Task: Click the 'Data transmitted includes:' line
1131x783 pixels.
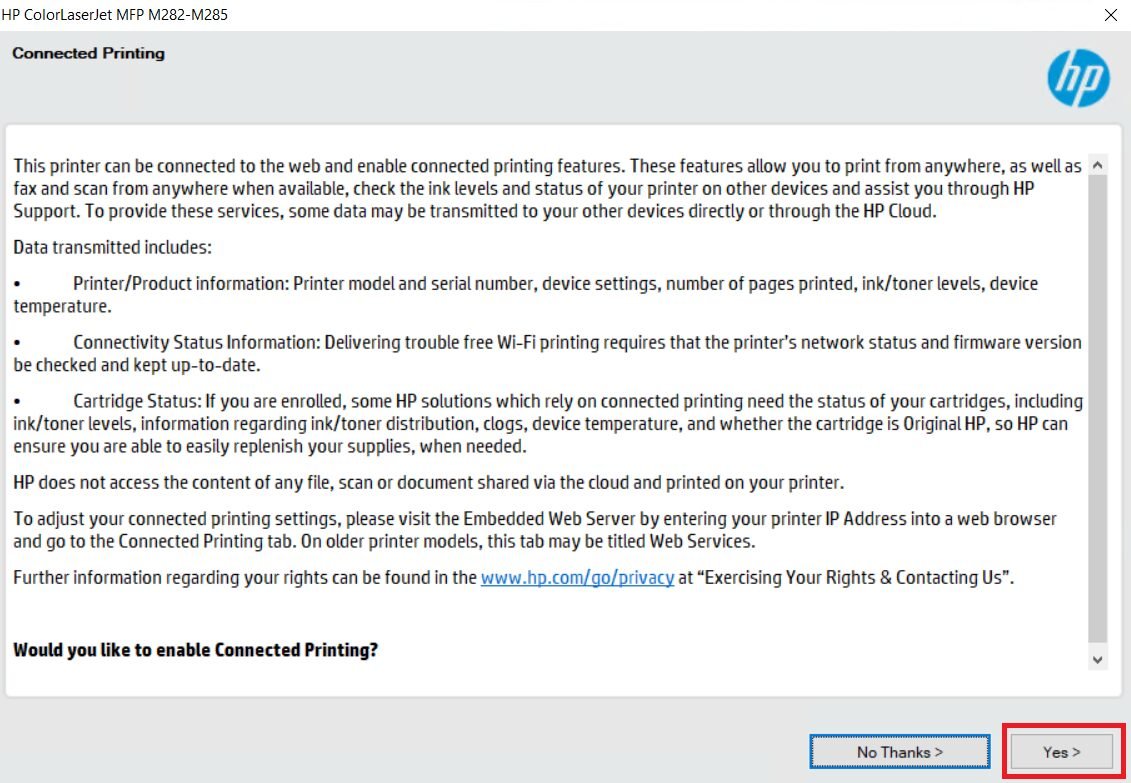Action: [113, 247]
